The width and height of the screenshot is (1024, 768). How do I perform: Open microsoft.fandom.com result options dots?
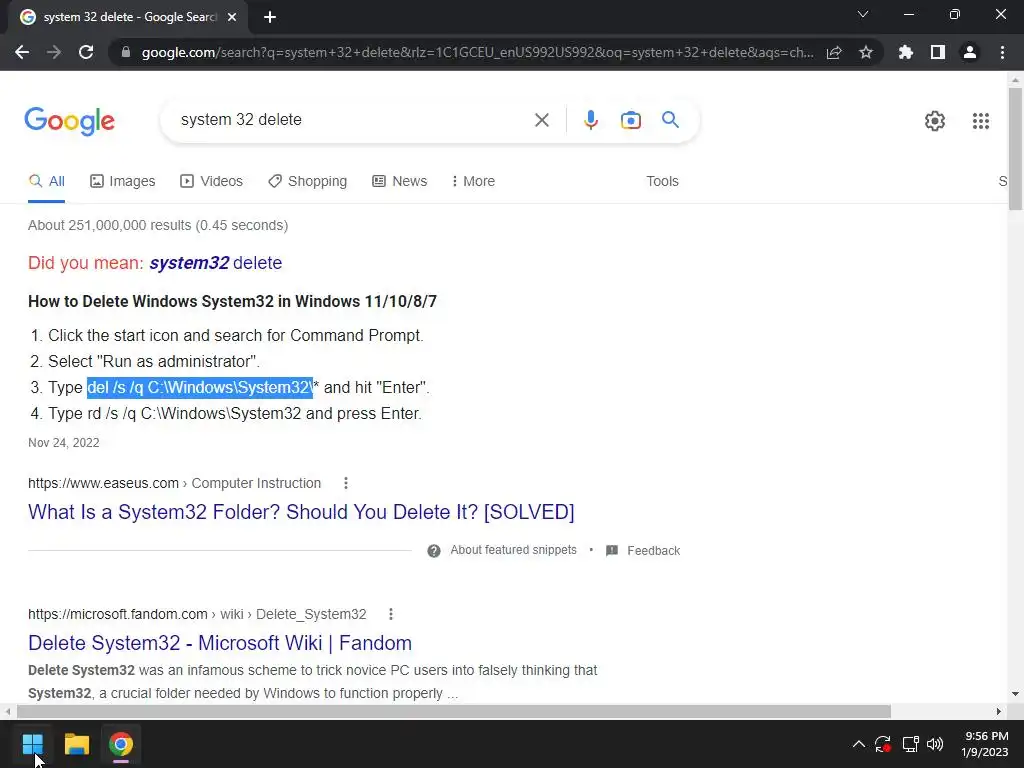[x=391, y=615]
